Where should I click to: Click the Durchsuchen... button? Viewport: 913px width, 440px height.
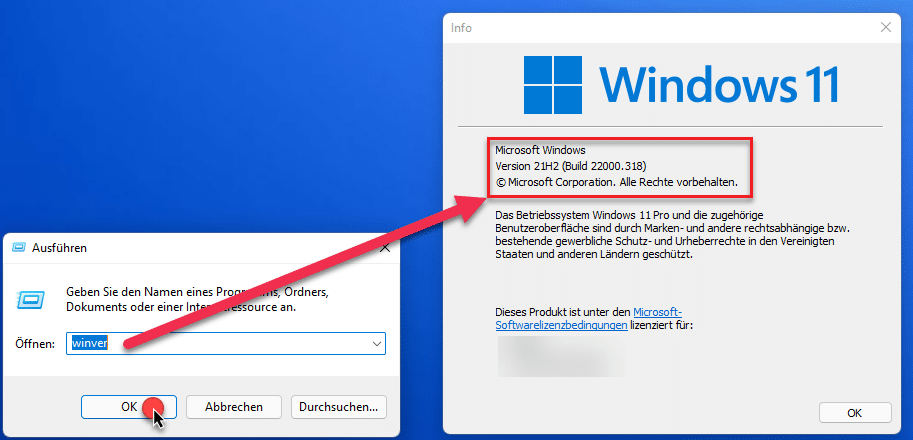click(x=338, y=407)
